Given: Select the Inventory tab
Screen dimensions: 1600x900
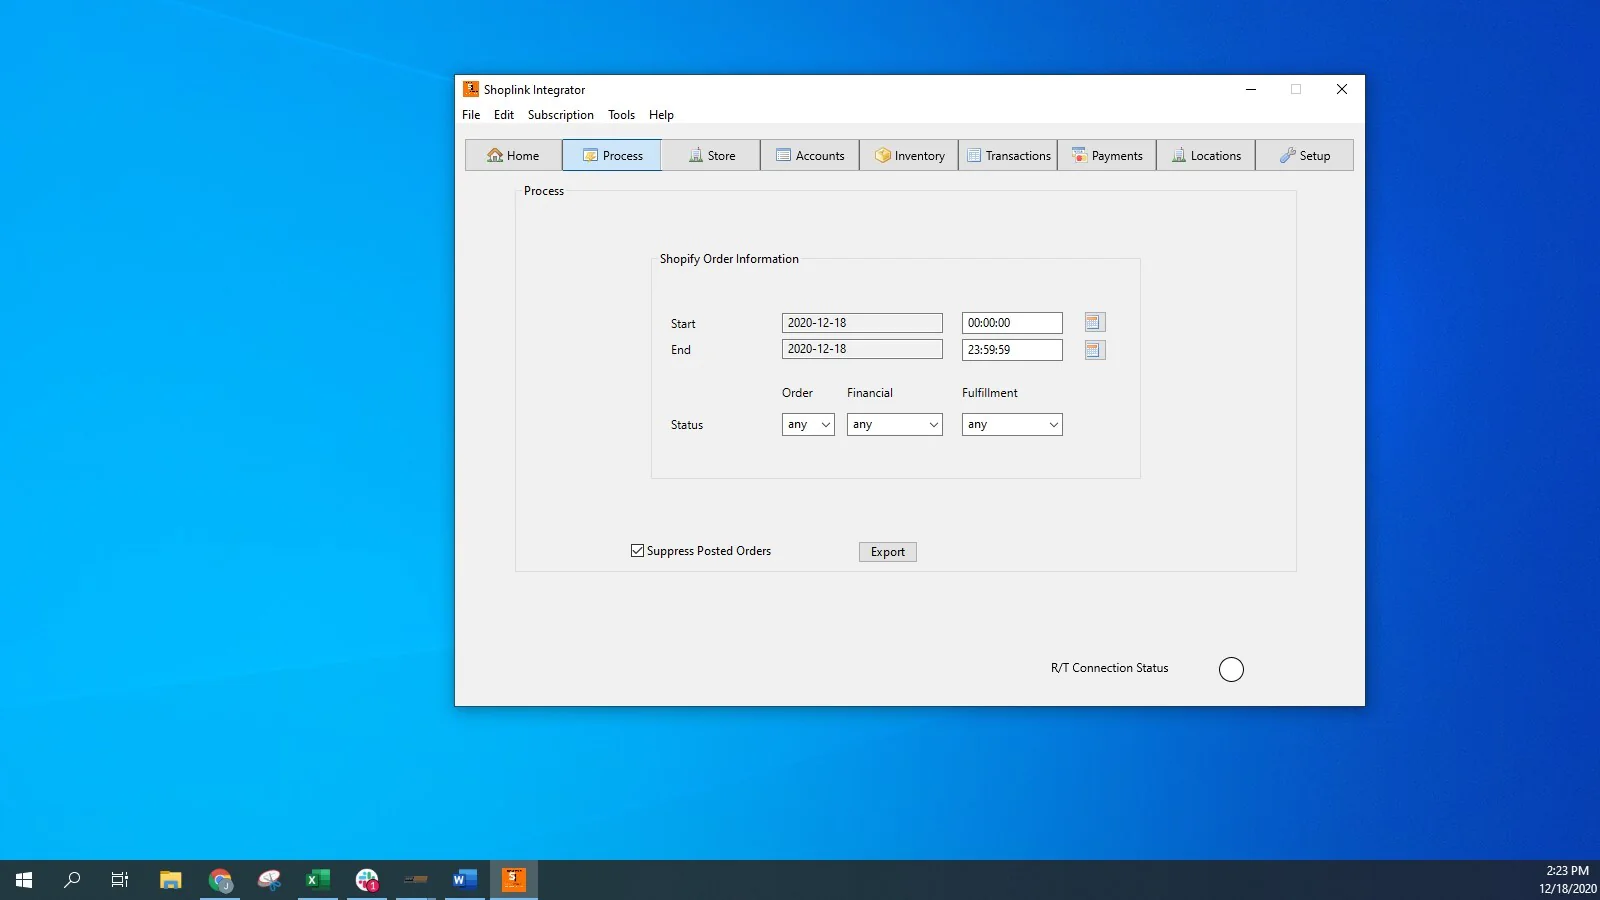Looking at the screenshot, I should pos(909,156).
